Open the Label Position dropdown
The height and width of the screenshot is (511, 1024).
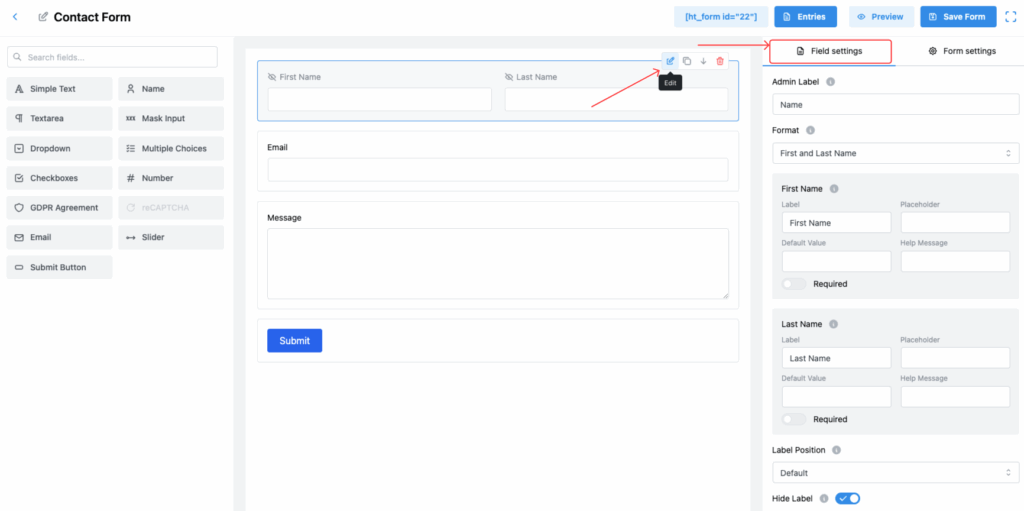pyautogui.click(x=895, y=472)
